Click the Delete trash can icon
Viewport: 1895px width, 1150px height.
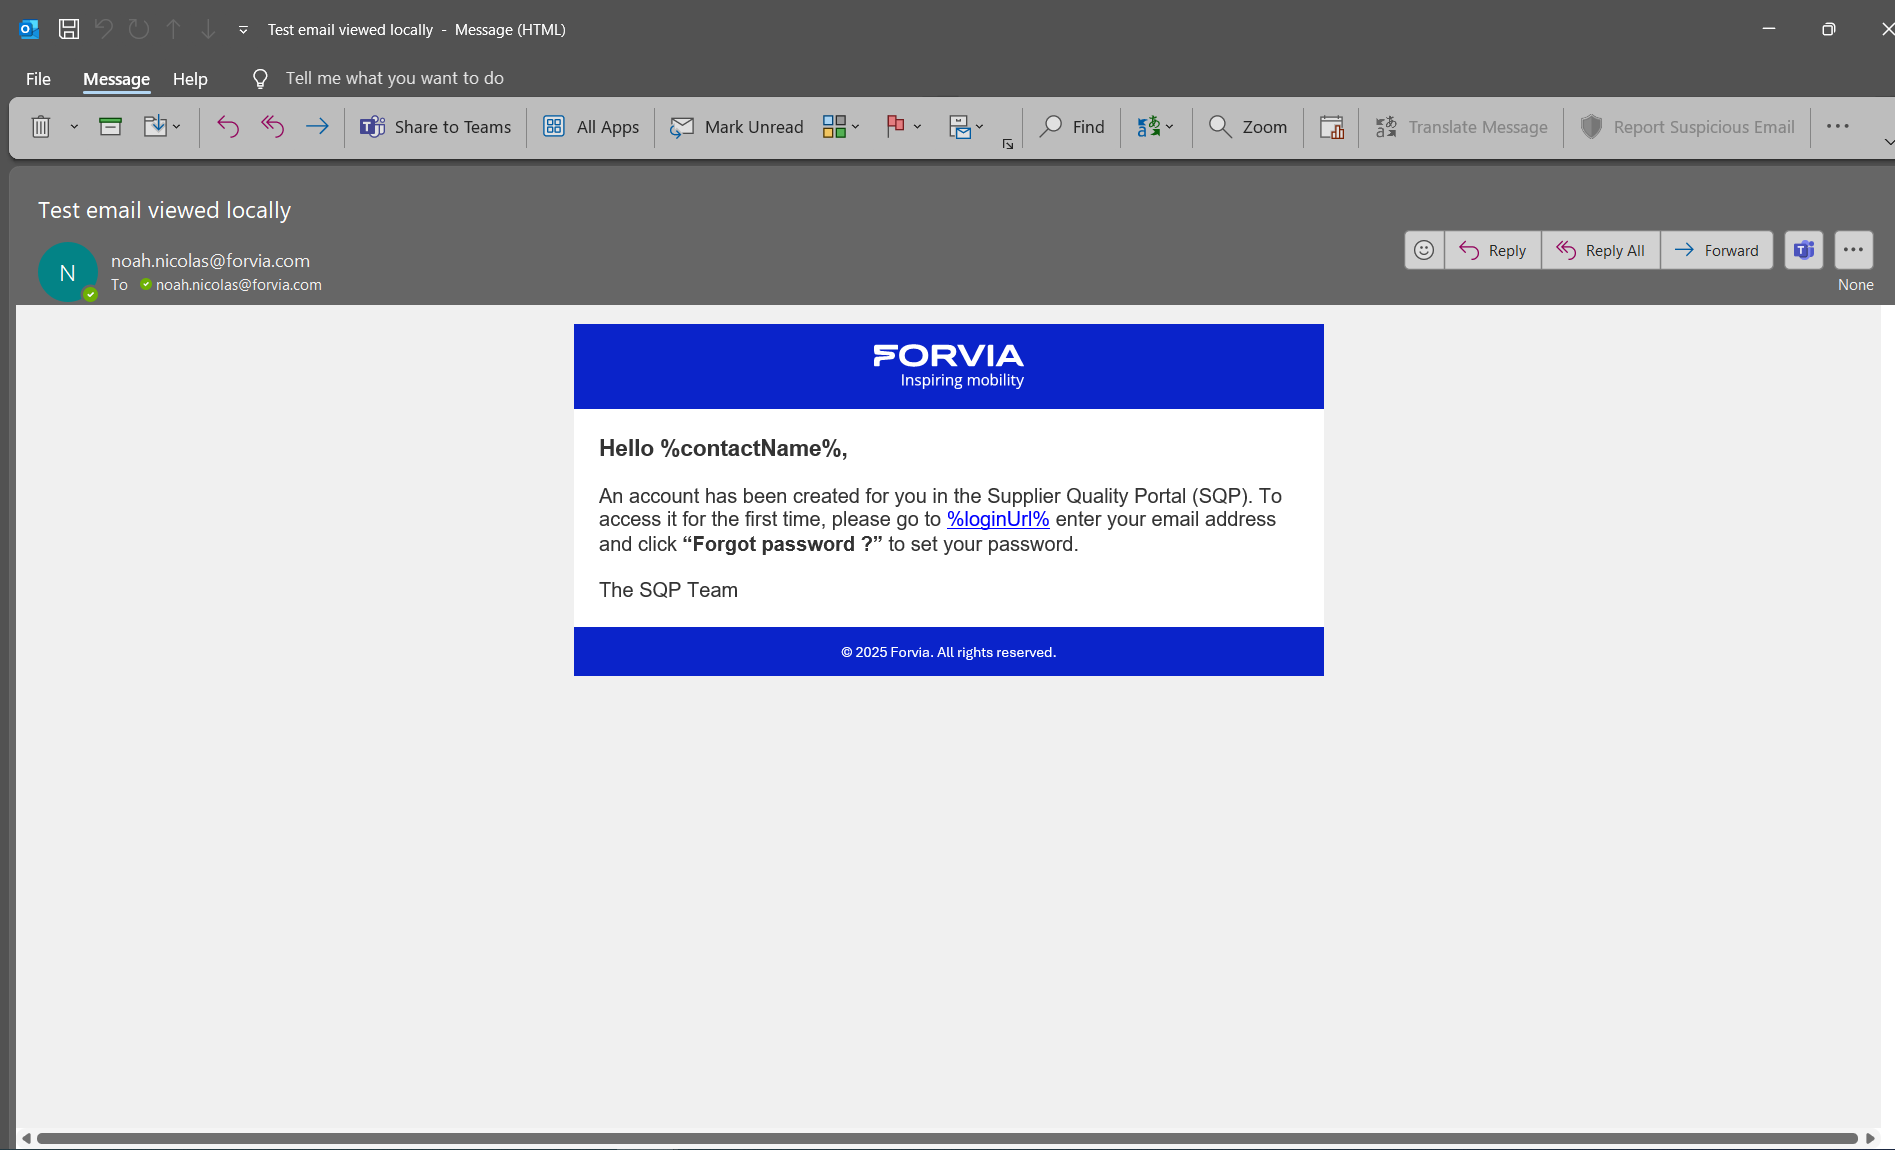click(41, 127)
